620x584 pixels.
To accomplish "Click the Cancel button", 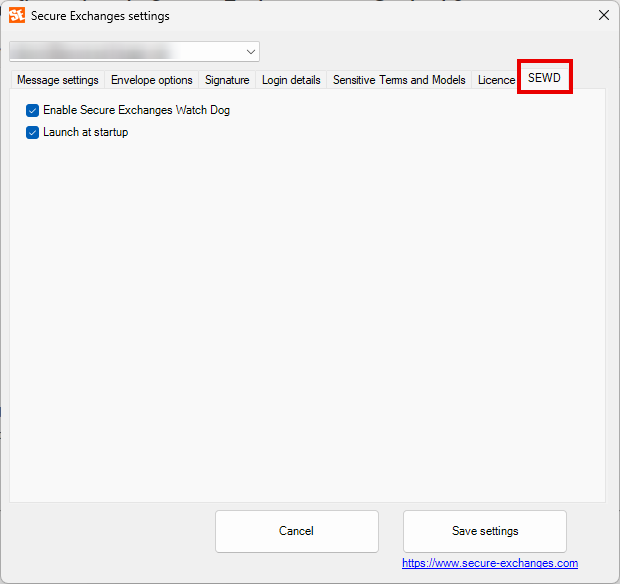I will (x=297, y=531).
